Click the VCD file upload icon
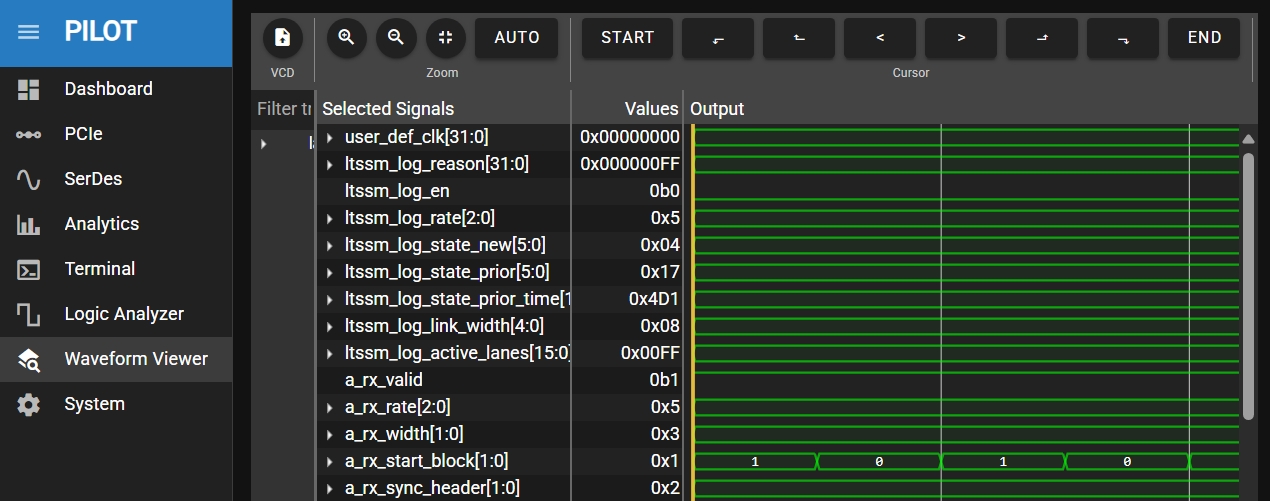Image resolution: width=1270 pixels, height=501 pixels. click(x=282, y=38)
